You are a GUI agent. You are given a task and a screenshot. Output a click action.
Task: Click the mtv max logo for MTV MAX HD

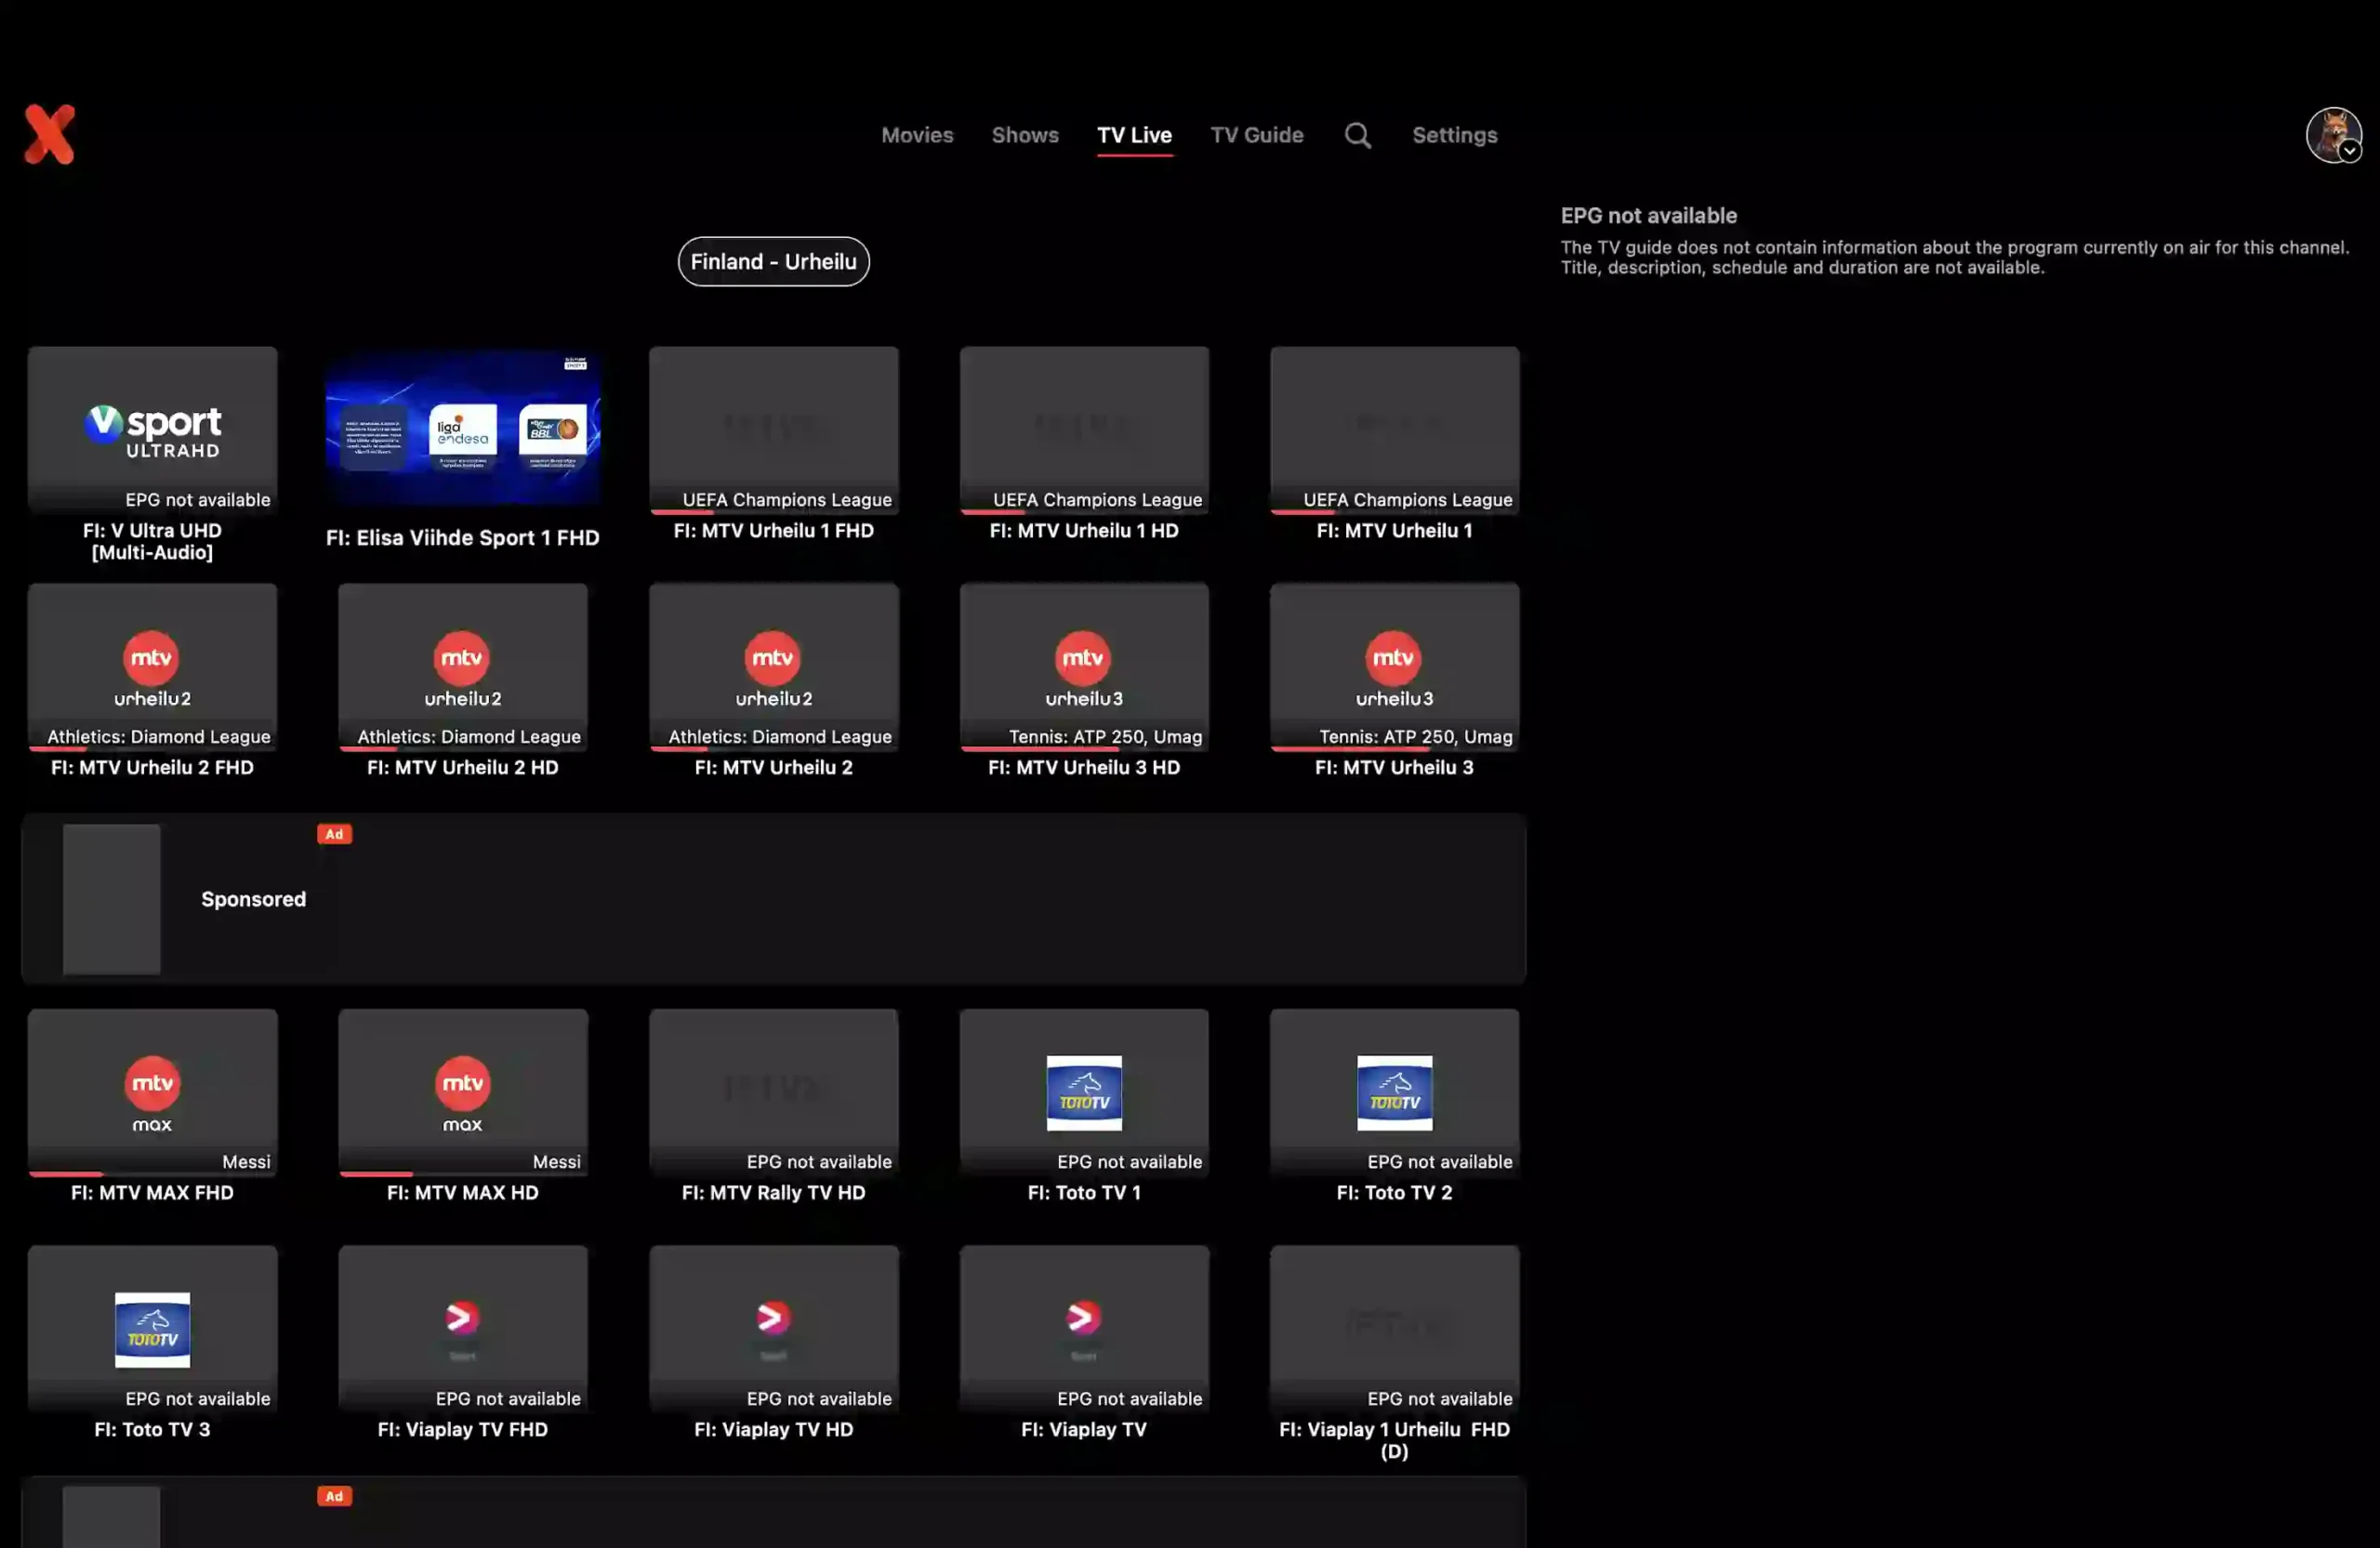[462, 1094]
